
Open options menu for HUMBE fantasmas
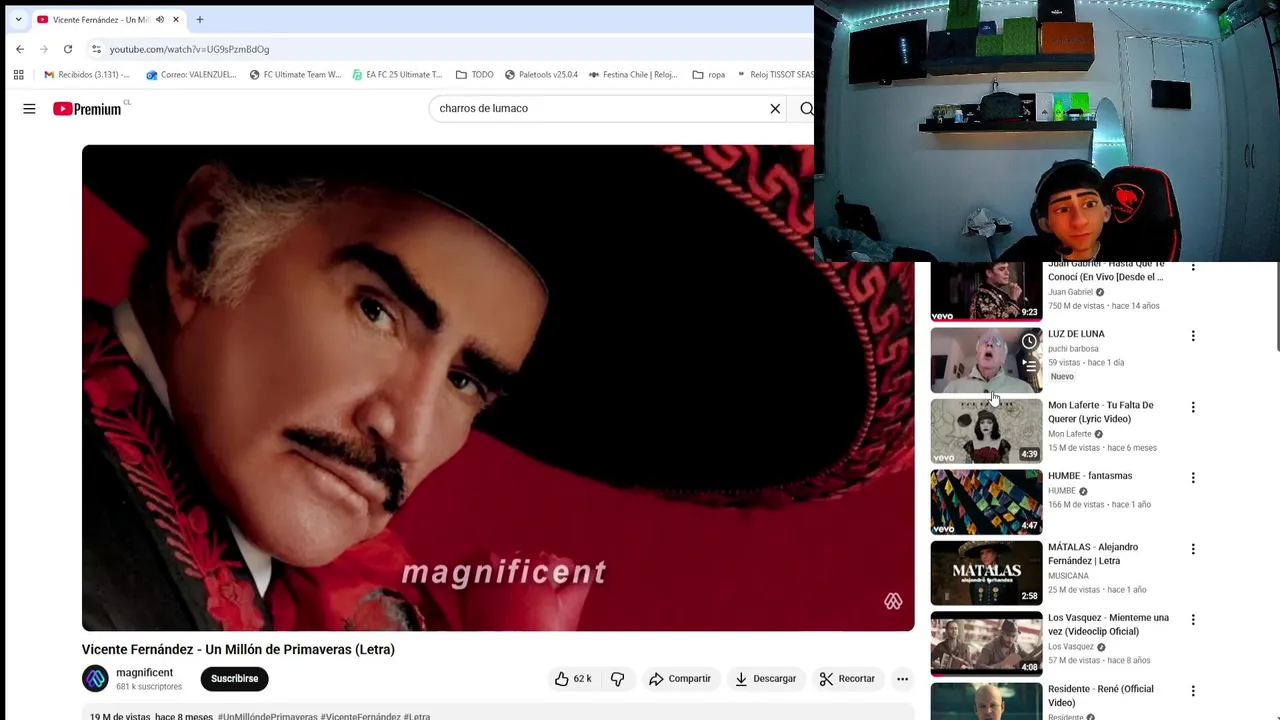[x=1193, y=478]
